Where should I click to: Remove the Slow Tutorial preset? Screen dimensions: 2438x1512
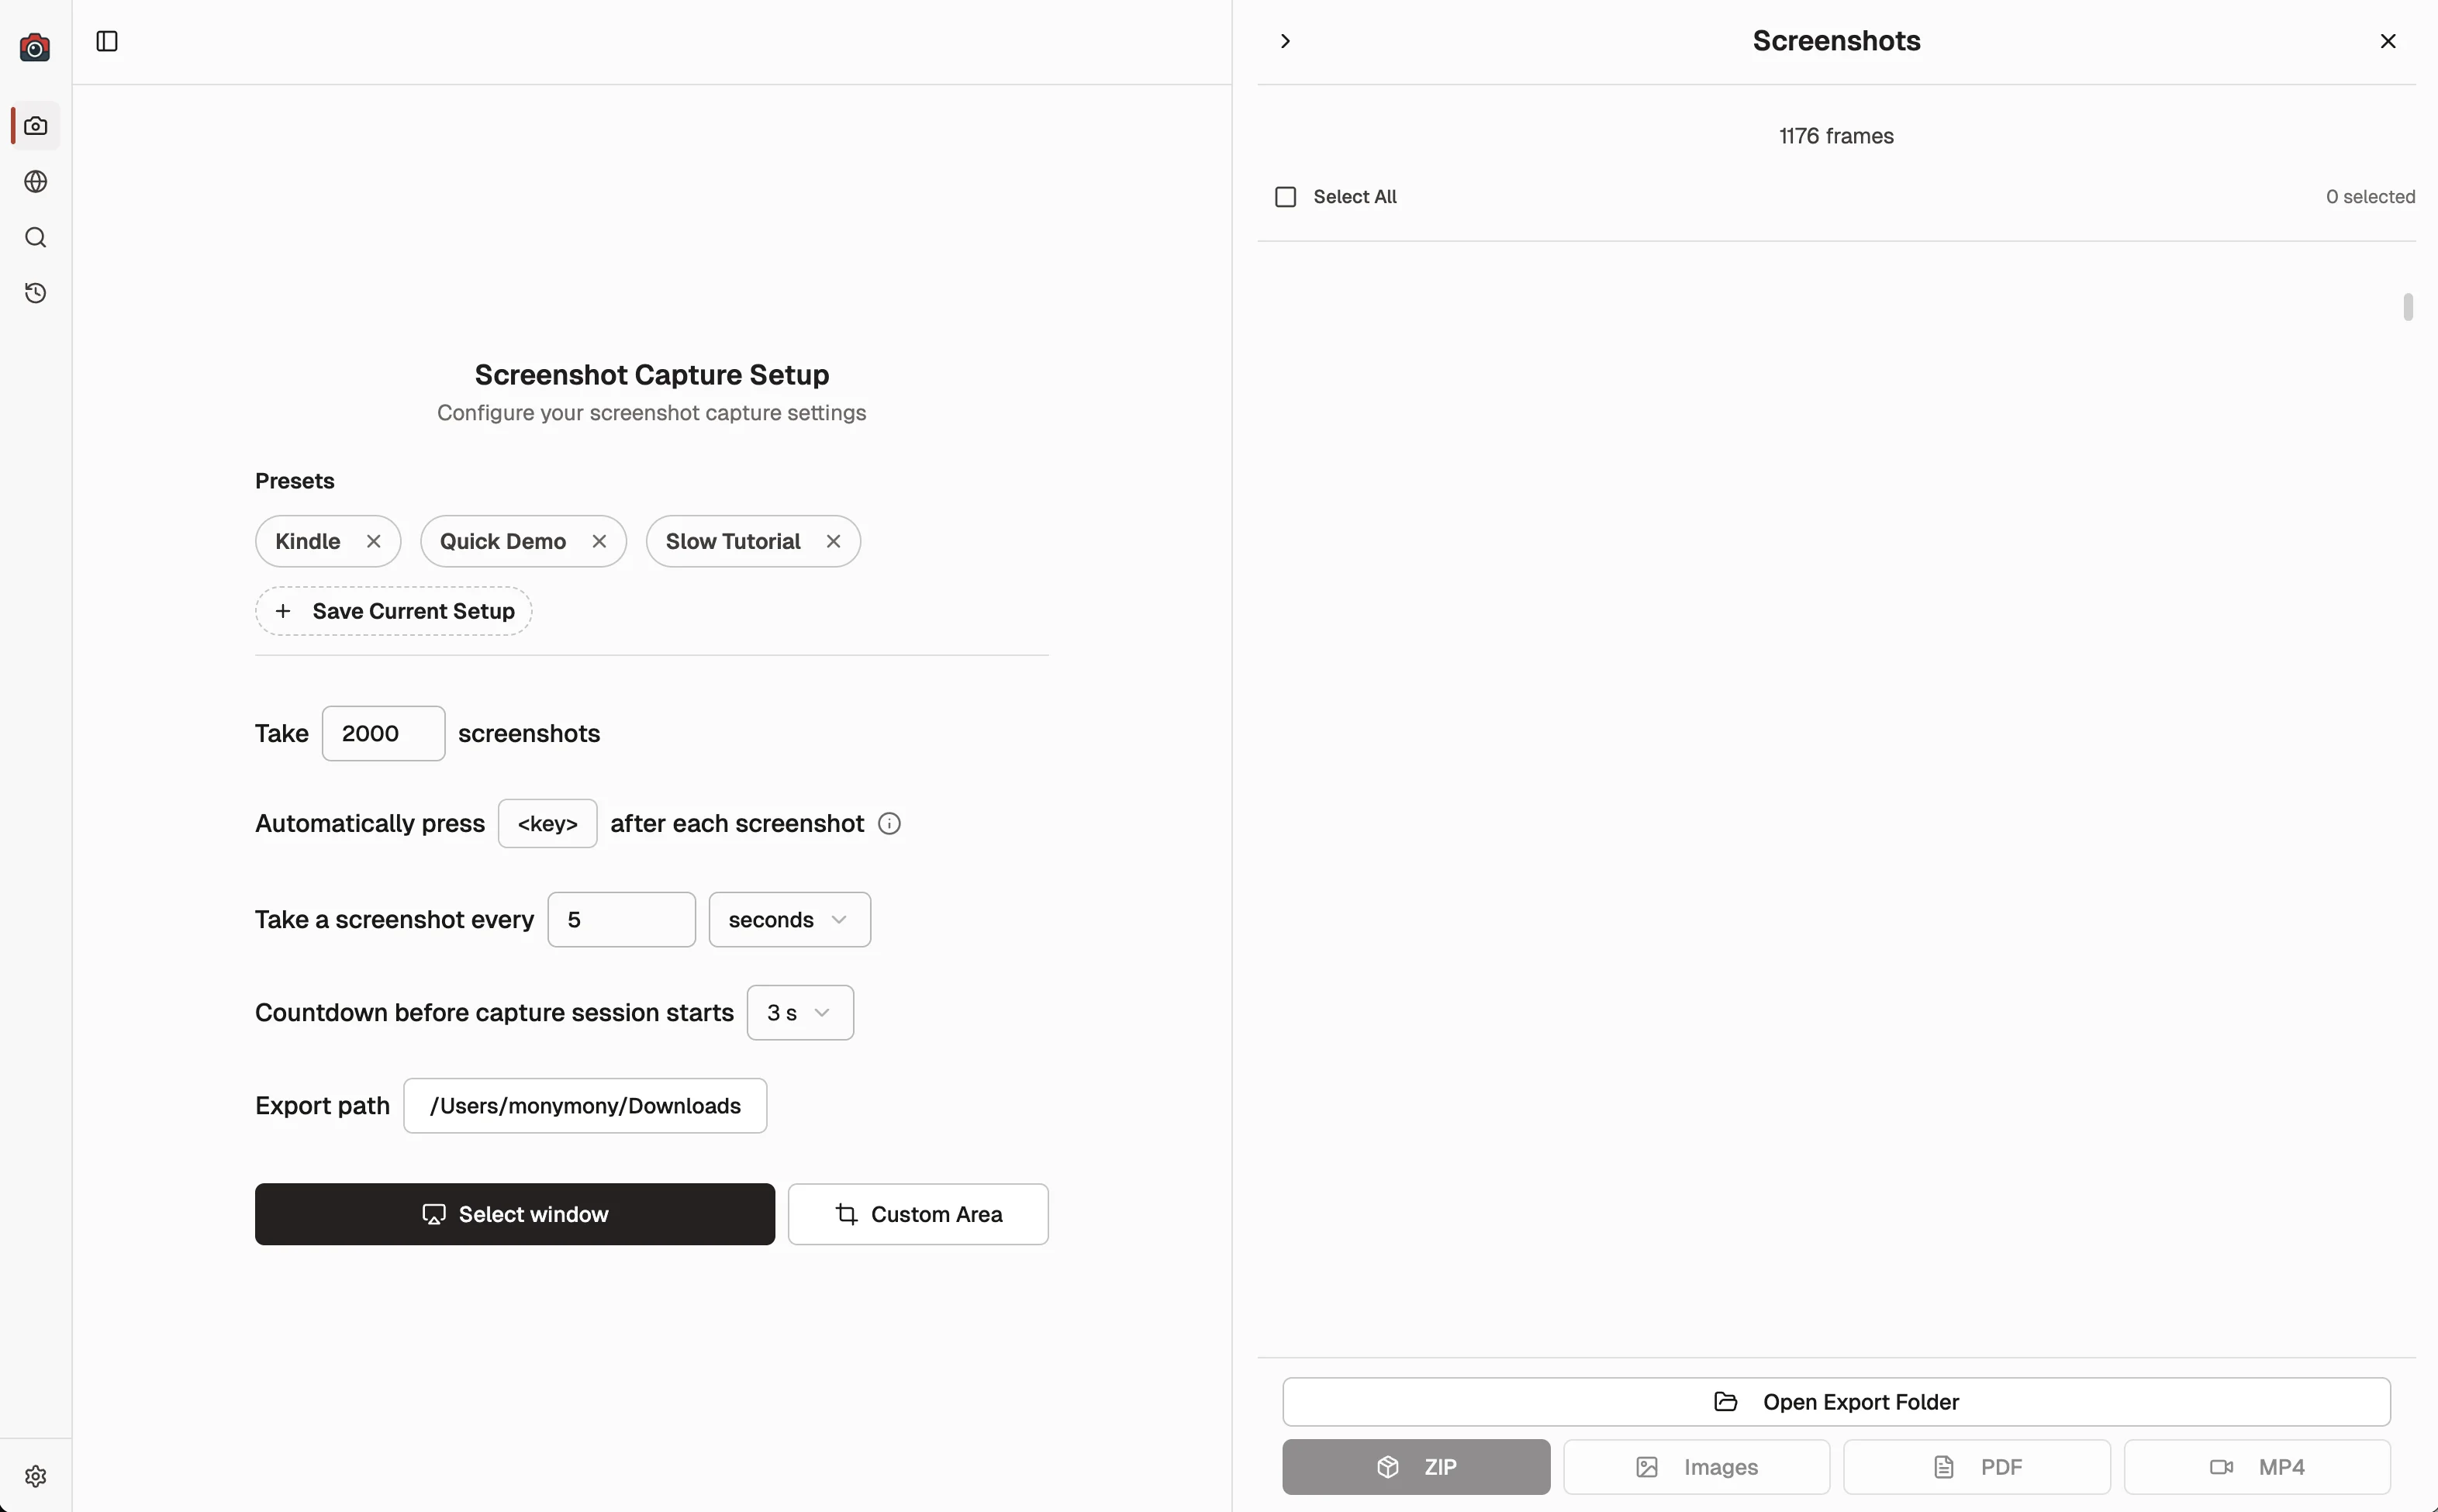click(x=833, y=541)
